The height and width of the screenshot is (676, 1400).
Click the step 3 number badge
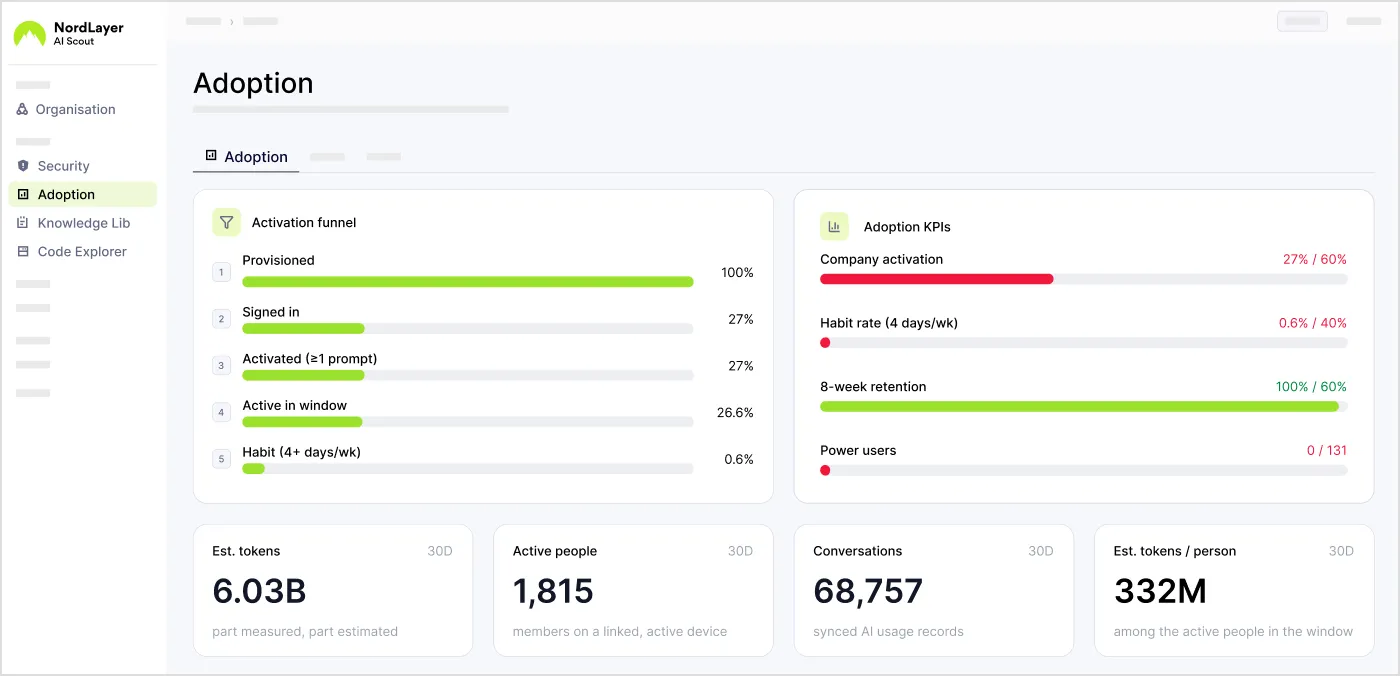(x=221, y=366)
